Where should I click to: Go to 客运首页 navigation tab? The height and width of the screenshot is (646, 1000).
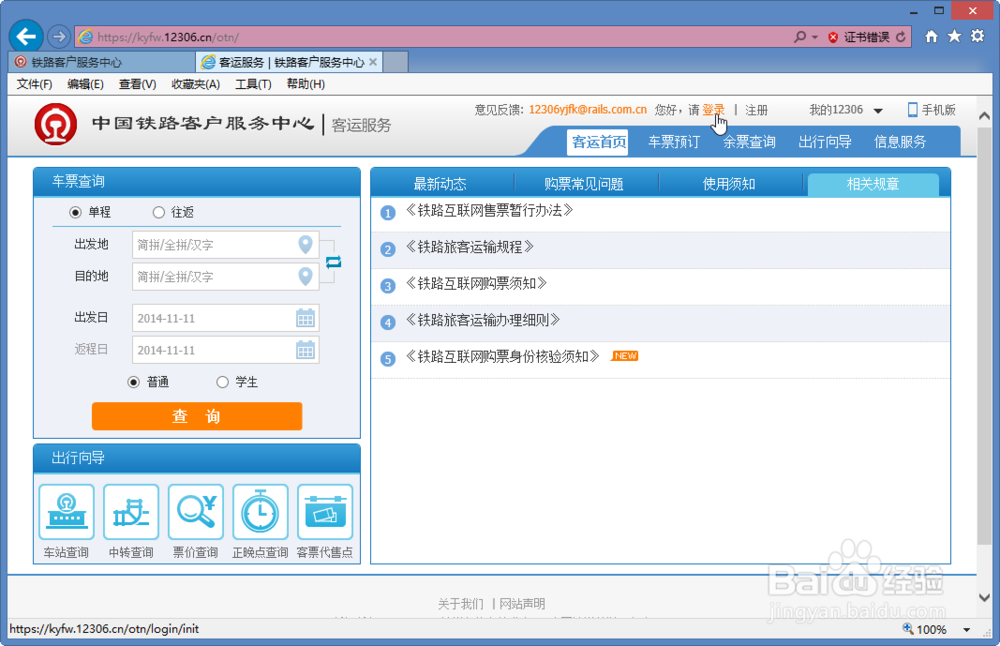[x=599, y=142]
